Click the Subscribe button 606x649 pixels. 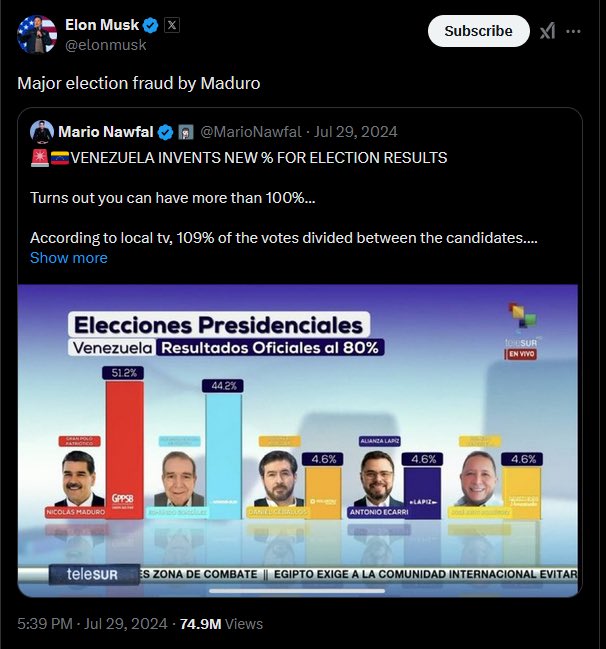point(479,31)
